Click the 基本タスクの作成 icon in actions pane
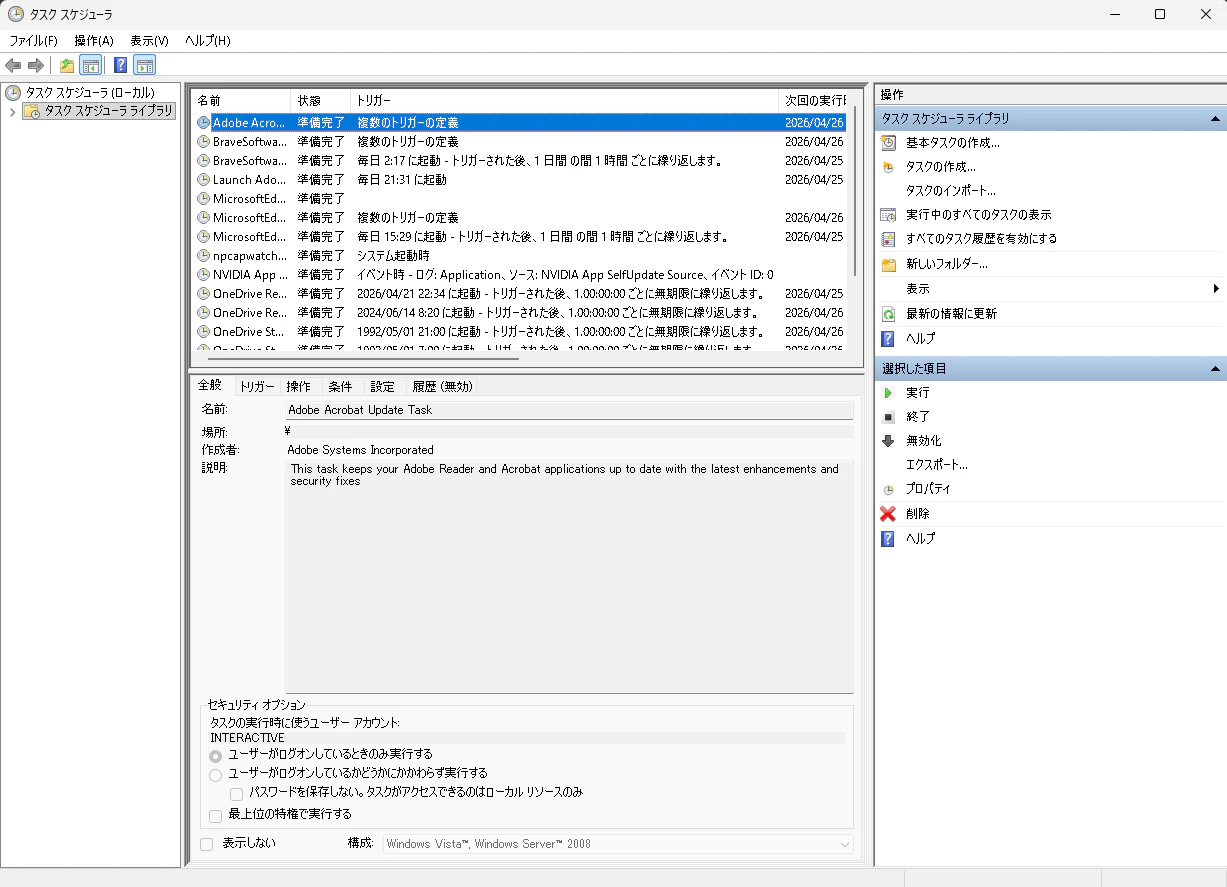Image resolution: width=1227 pixels, height=887 pixels. [888, 143]
